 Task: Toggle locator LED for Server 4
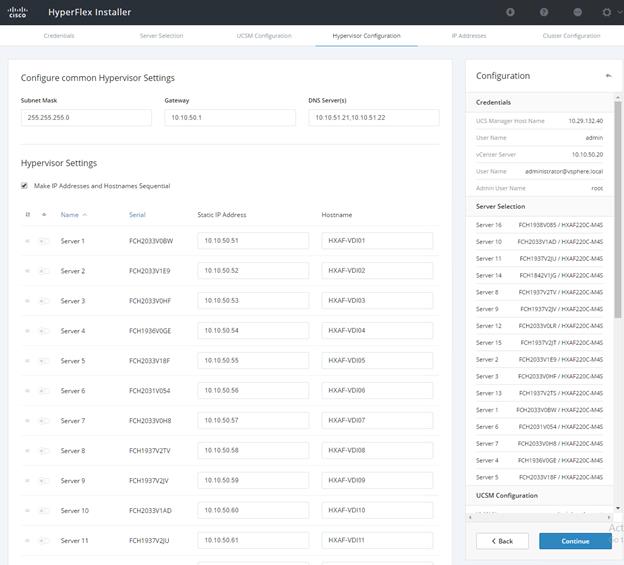[44, 331]
